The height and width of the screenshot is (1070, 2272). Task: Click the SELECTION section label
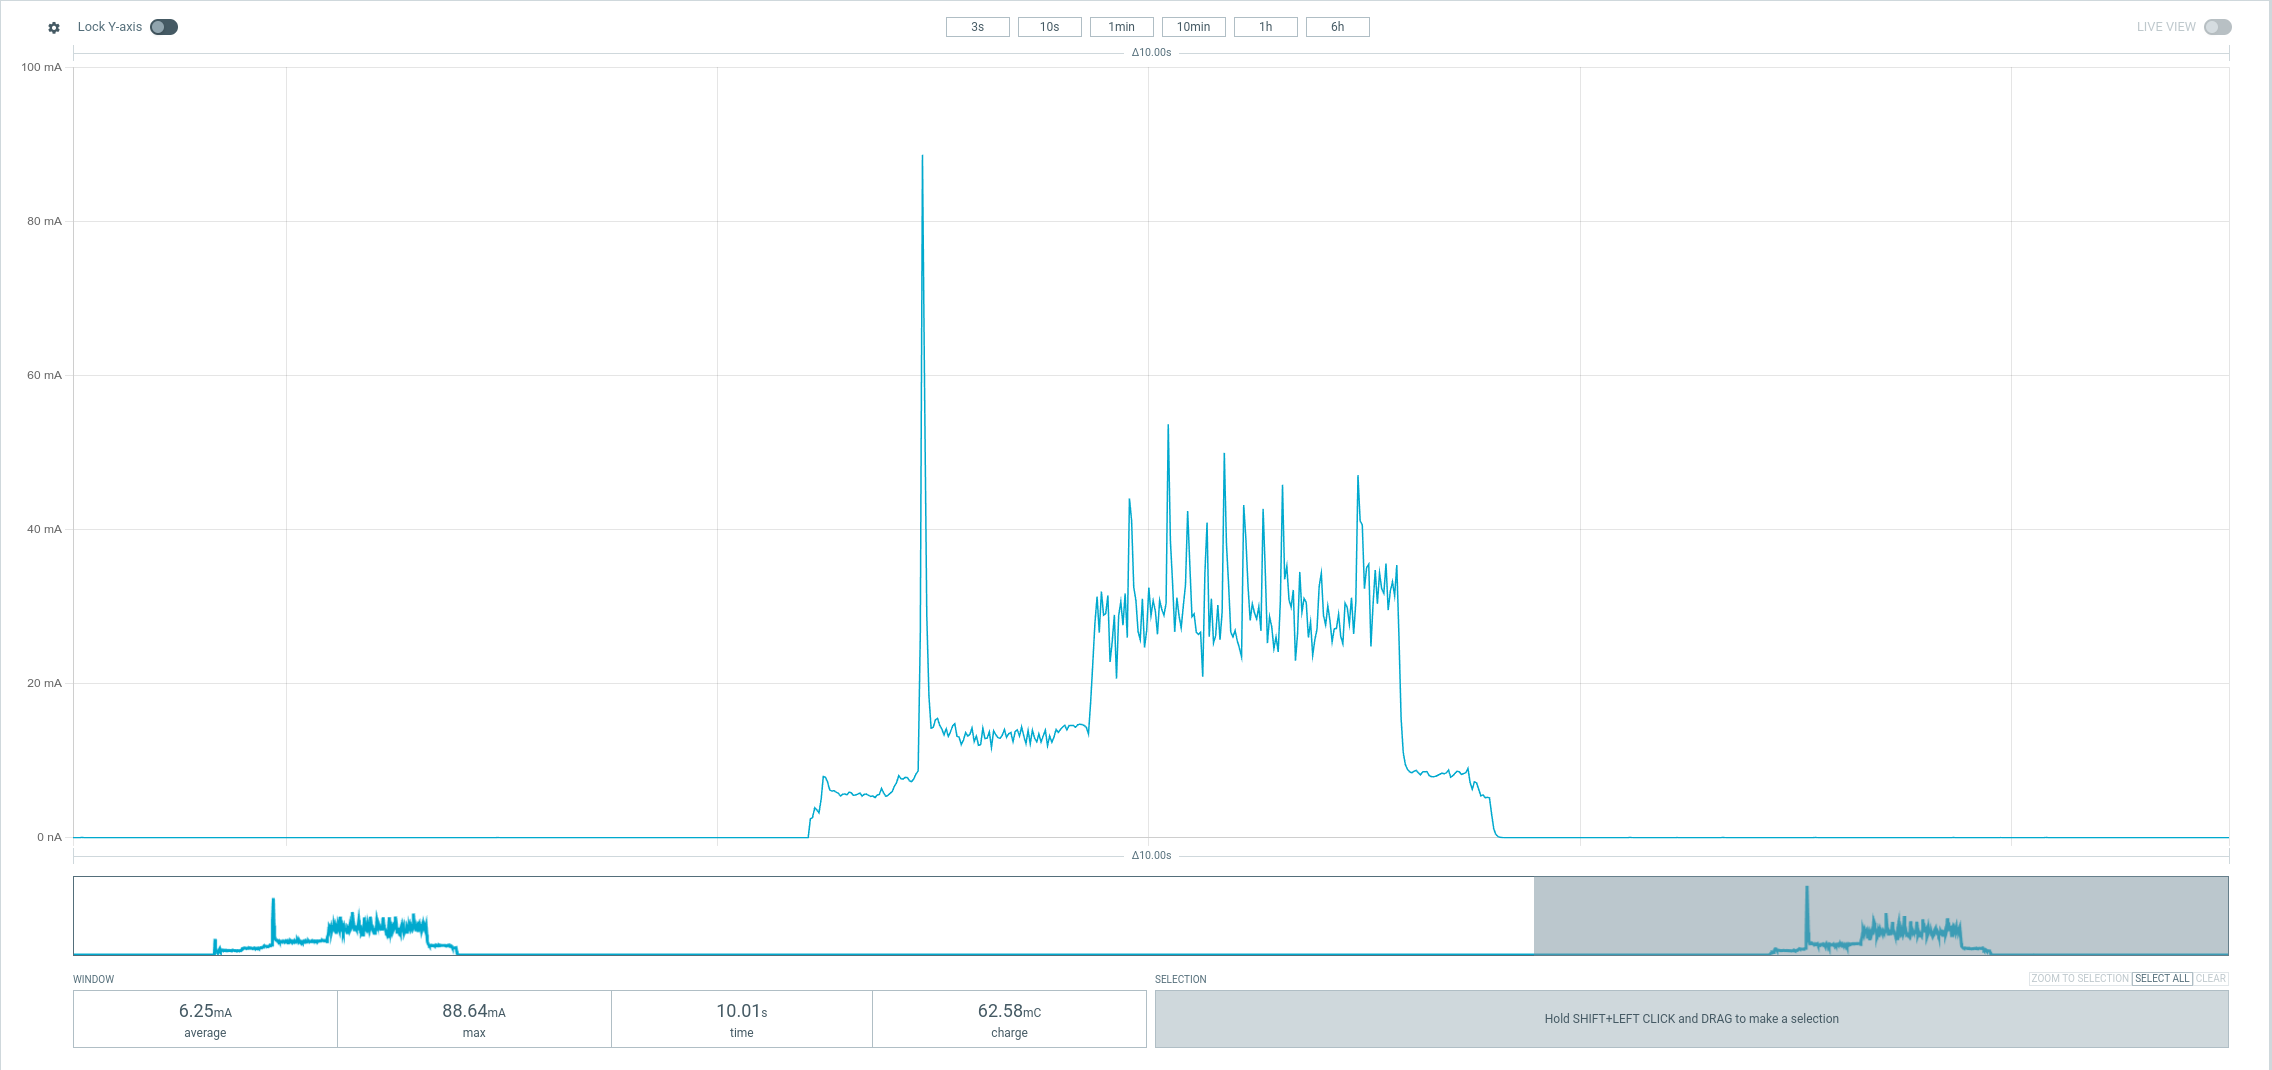coord(1181,979)
